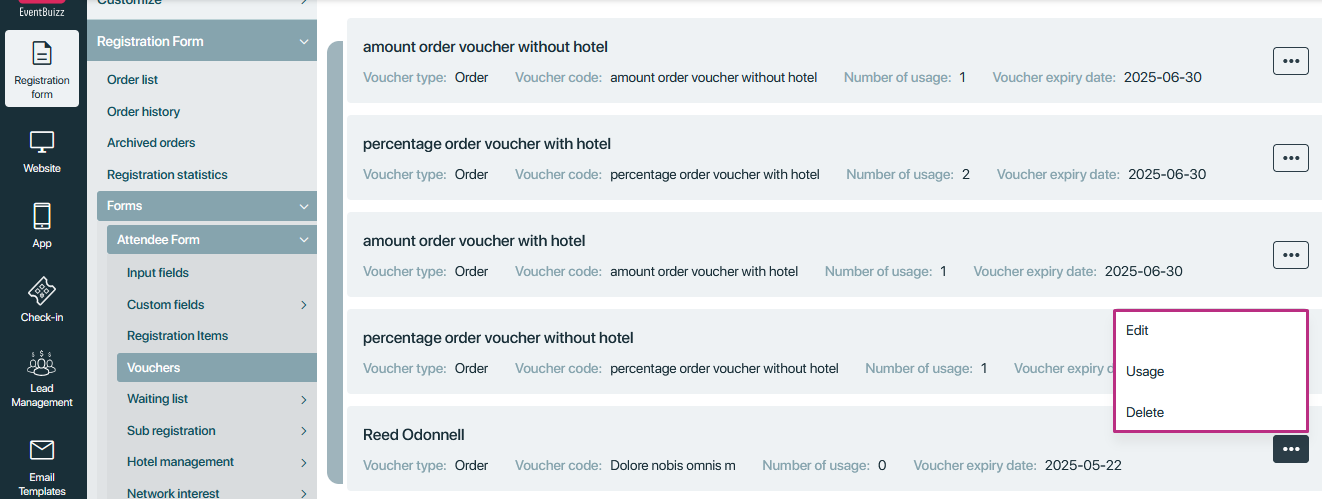Screen dimensions: 1322x499
Task: Close the three-dot menu on Reed Odonnell voucher
Action: 1290,449
